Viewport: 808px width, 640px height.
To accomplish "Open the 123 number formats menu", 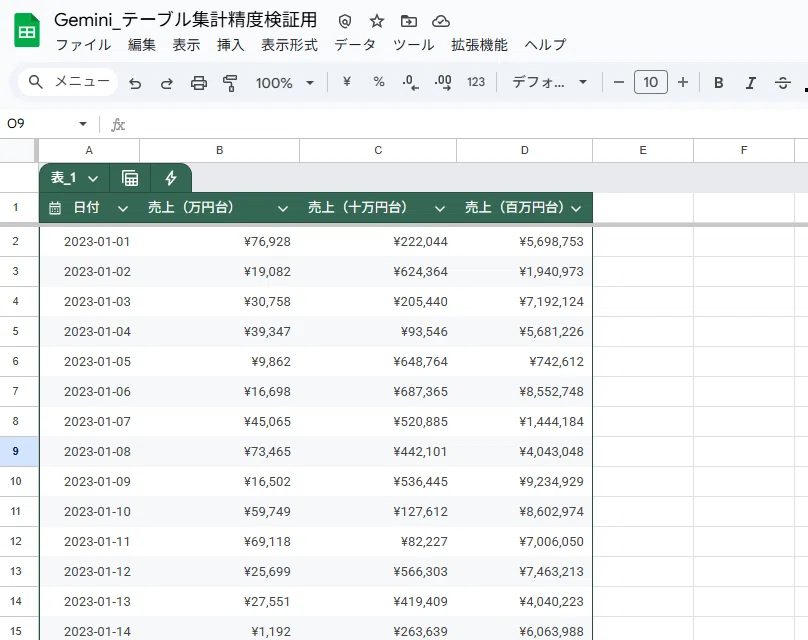I will click(x=476, y=82).
